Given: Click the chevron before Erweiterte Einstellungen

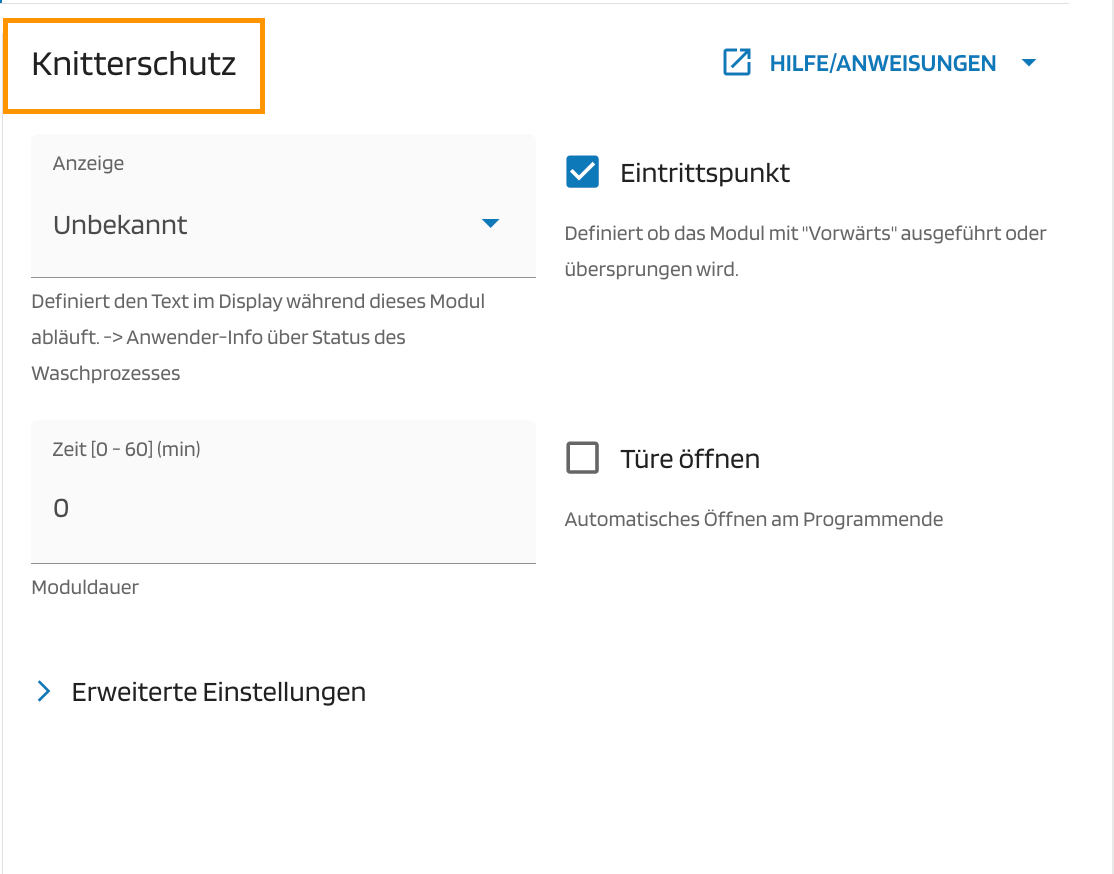Looking at the screenshot, I should tap(43, 691).
